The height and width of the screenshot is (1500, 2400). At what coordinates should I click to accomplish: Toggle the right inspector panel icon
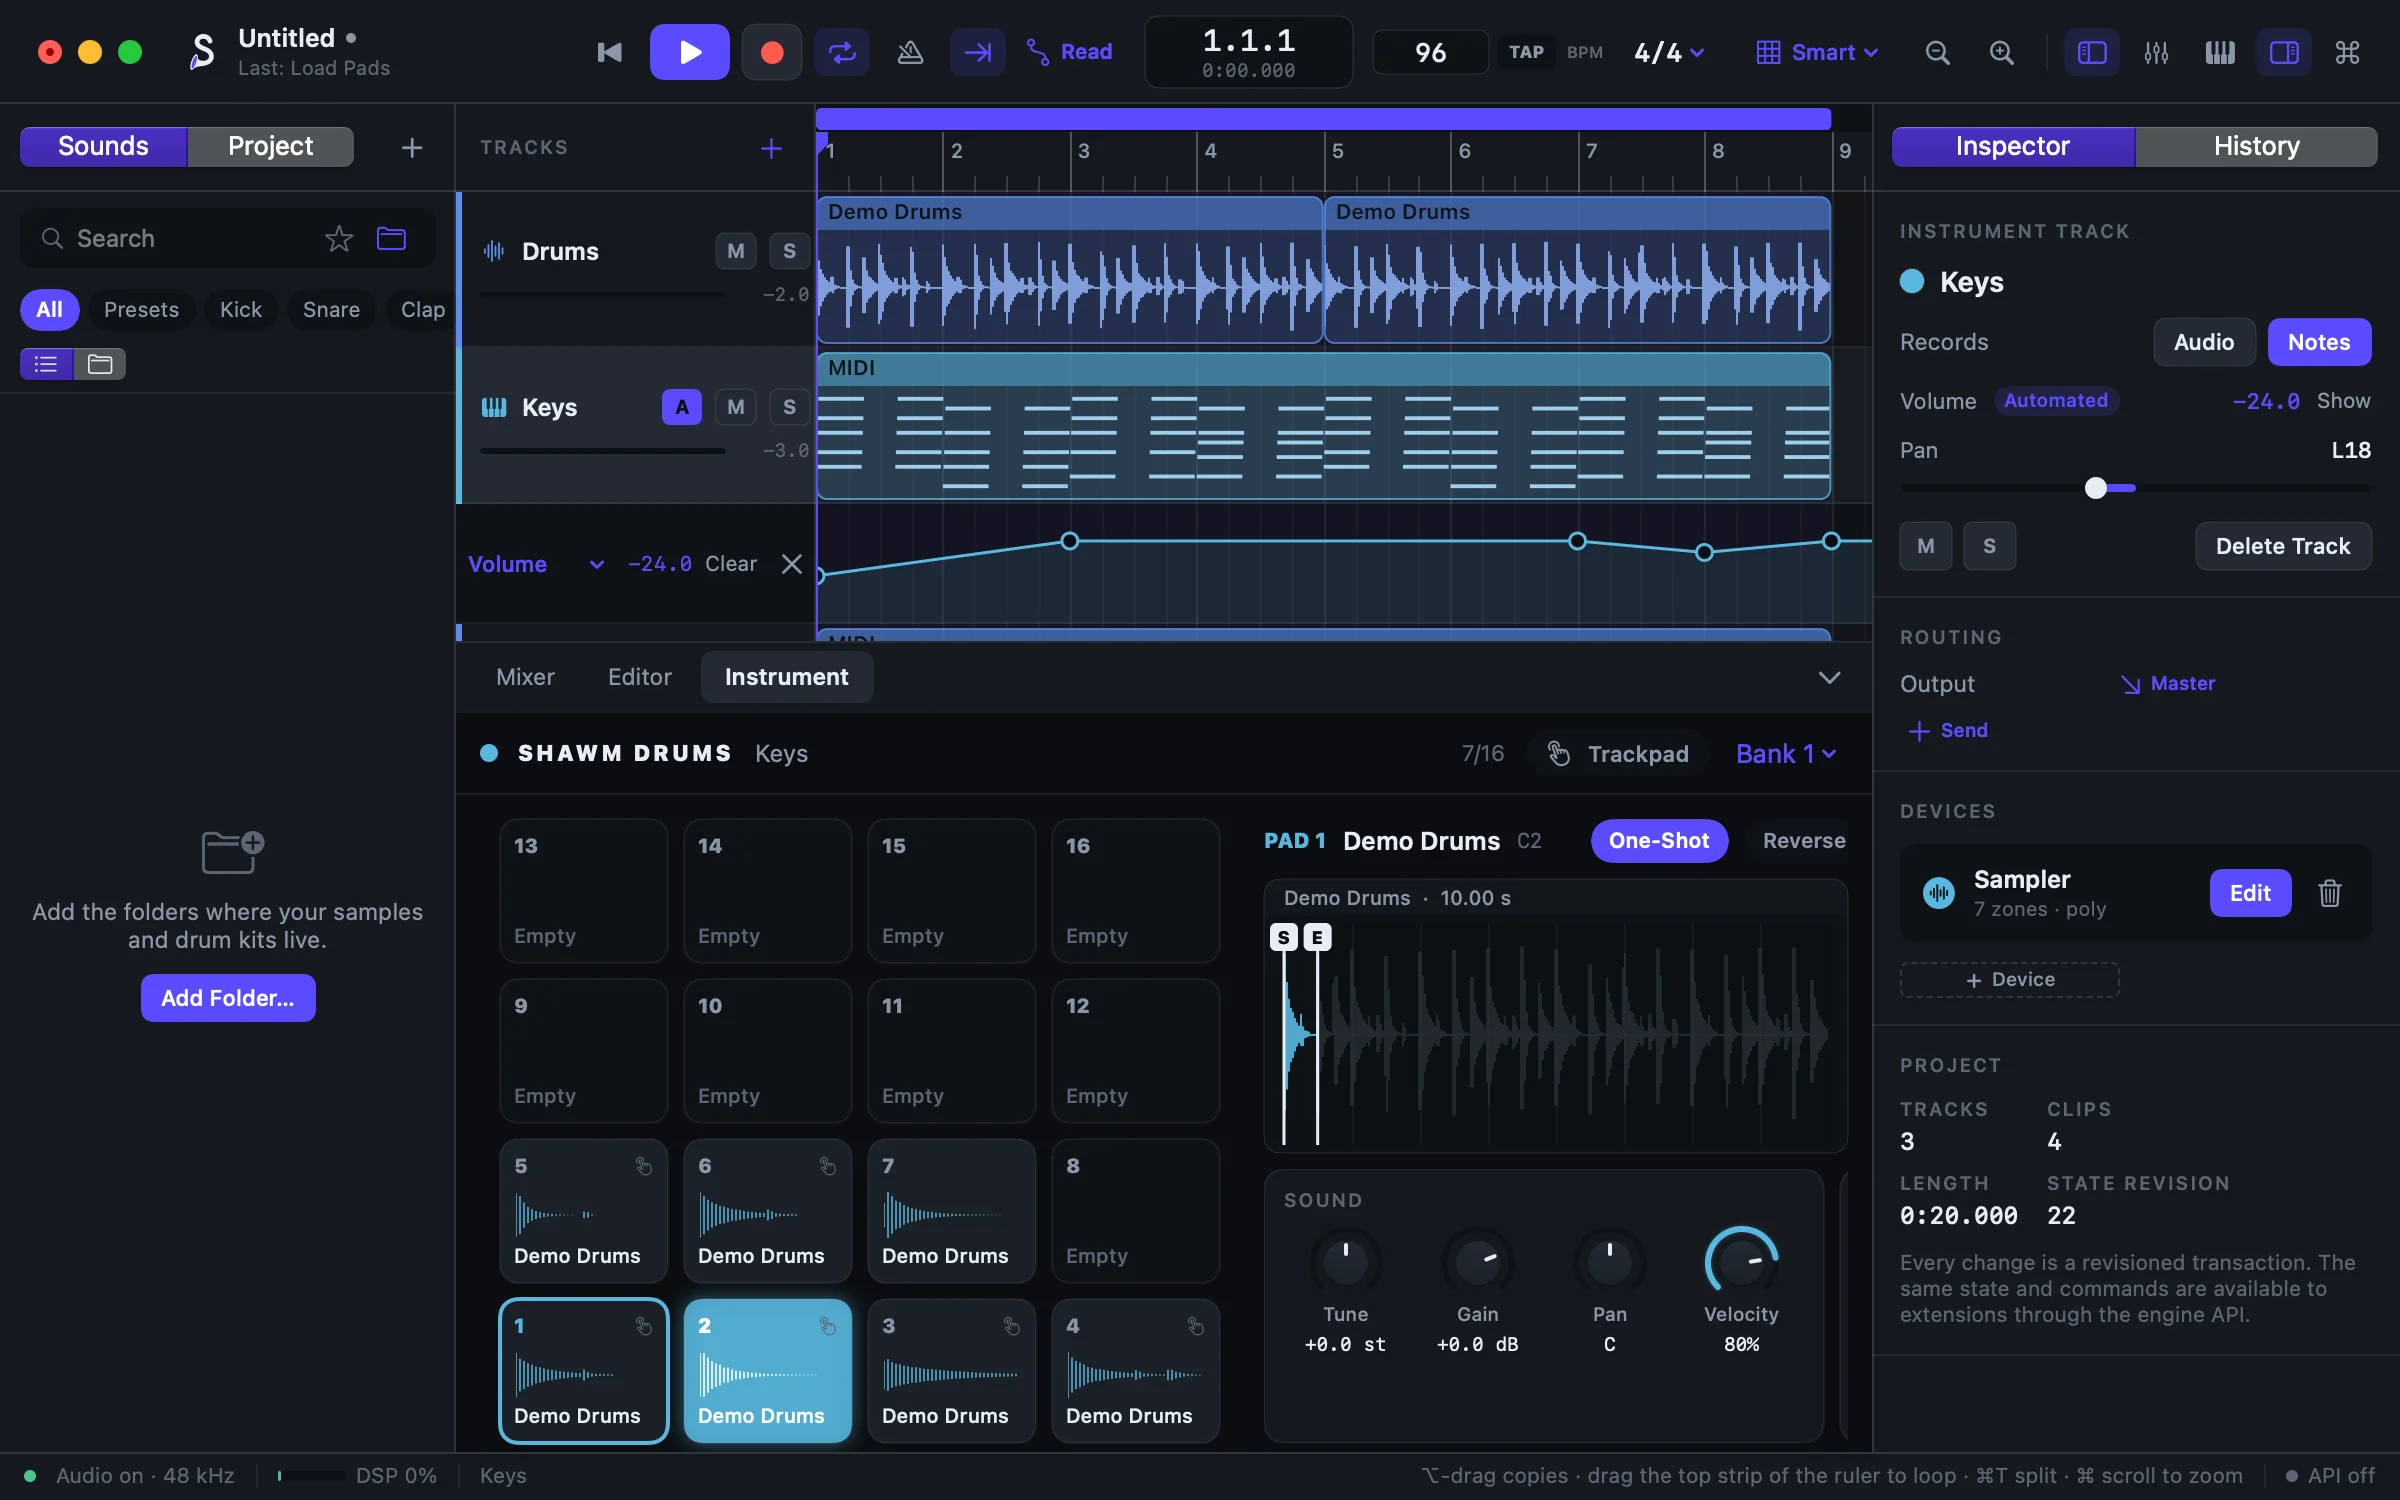click(x=2284, y=52)
